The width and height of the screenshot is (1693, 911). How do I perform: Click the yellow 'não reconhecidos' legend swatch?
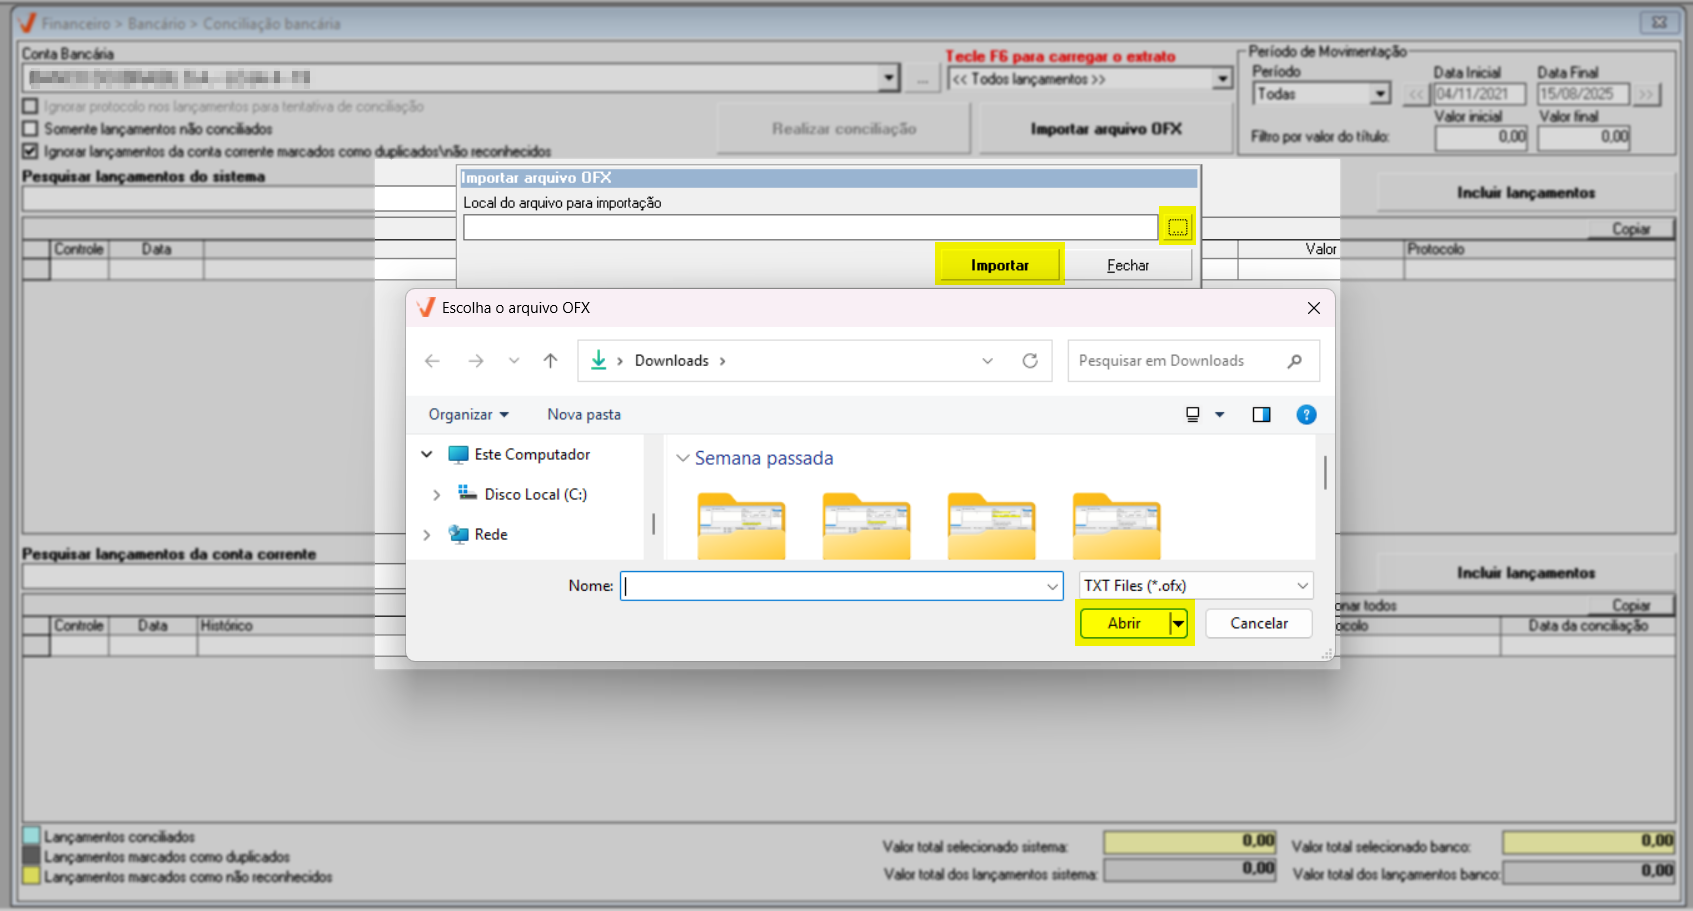[x=31, y=876]
